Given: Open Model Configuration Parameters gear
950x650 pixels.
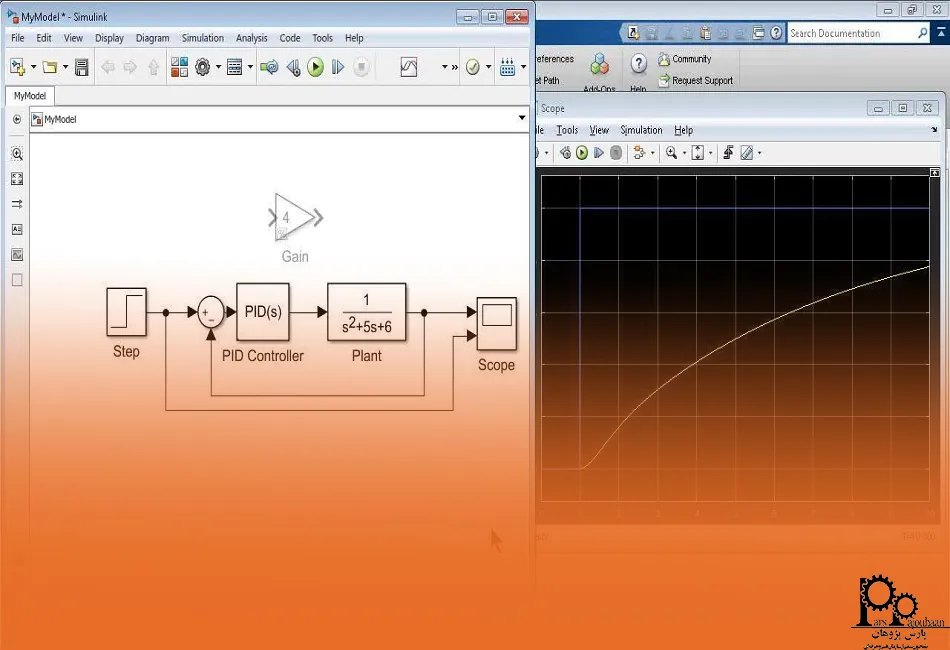Looking at the screenshot, I should (x=203, y=67).
